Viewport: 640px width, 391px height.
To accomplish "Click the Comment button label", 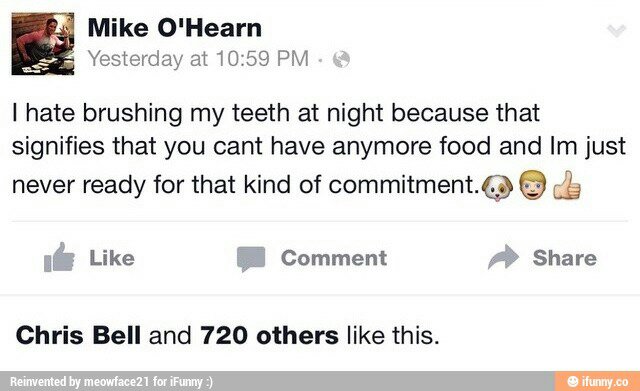I will 334,258.
